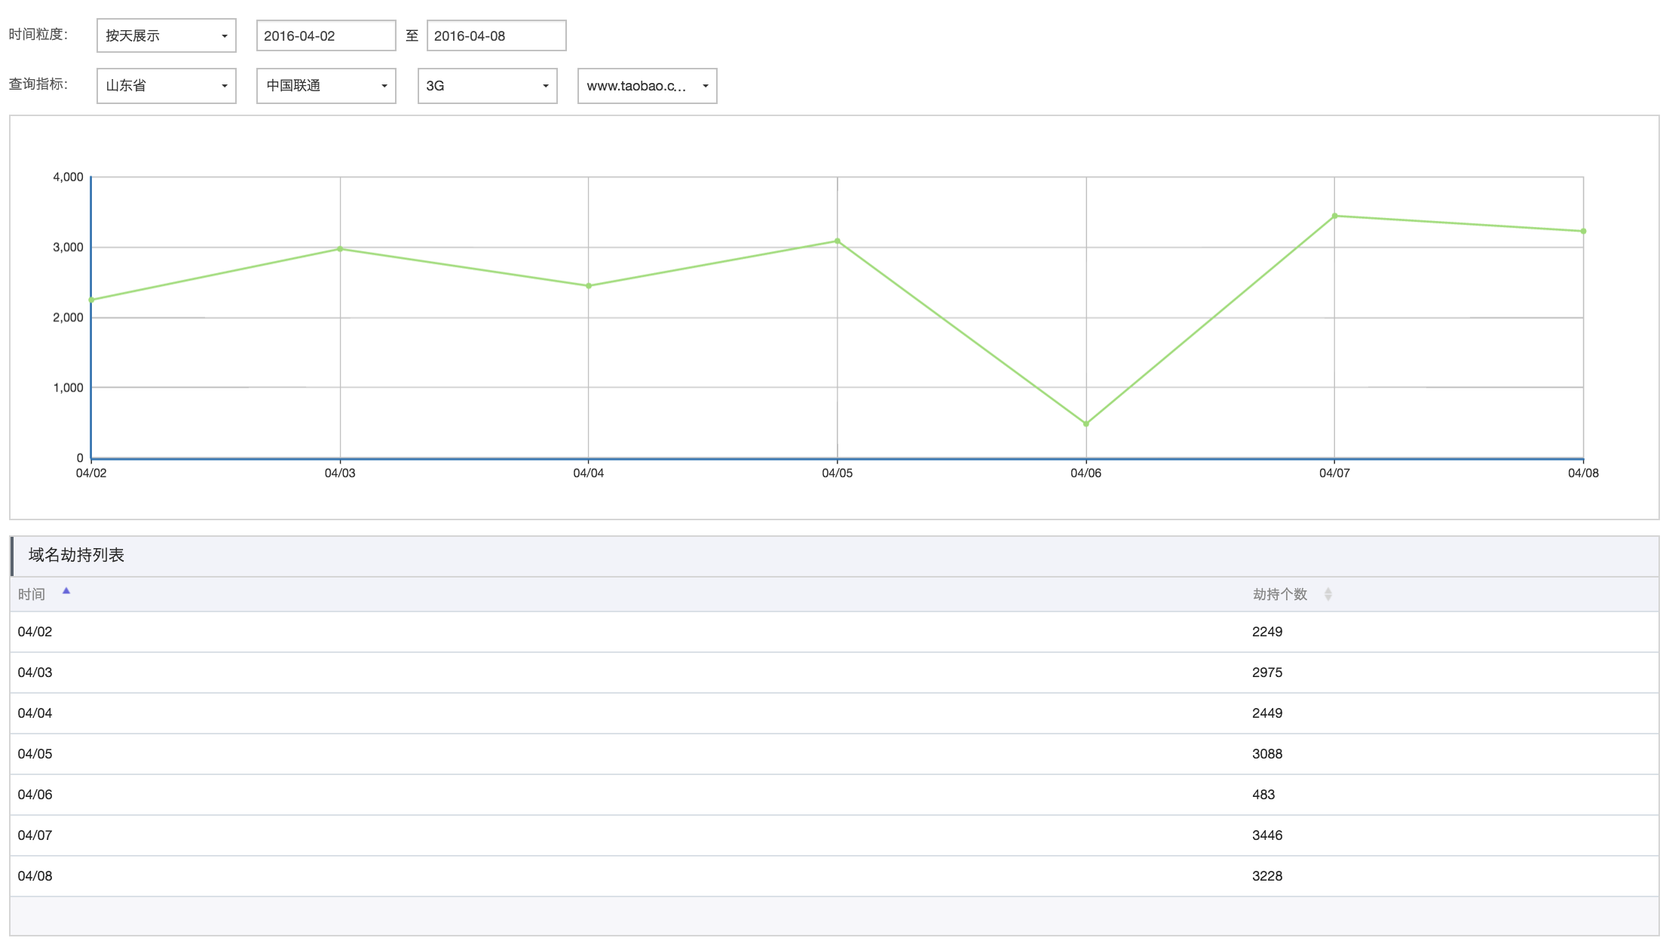Click the ascending sort arrow beside 时间

click(x=66, y=591)
